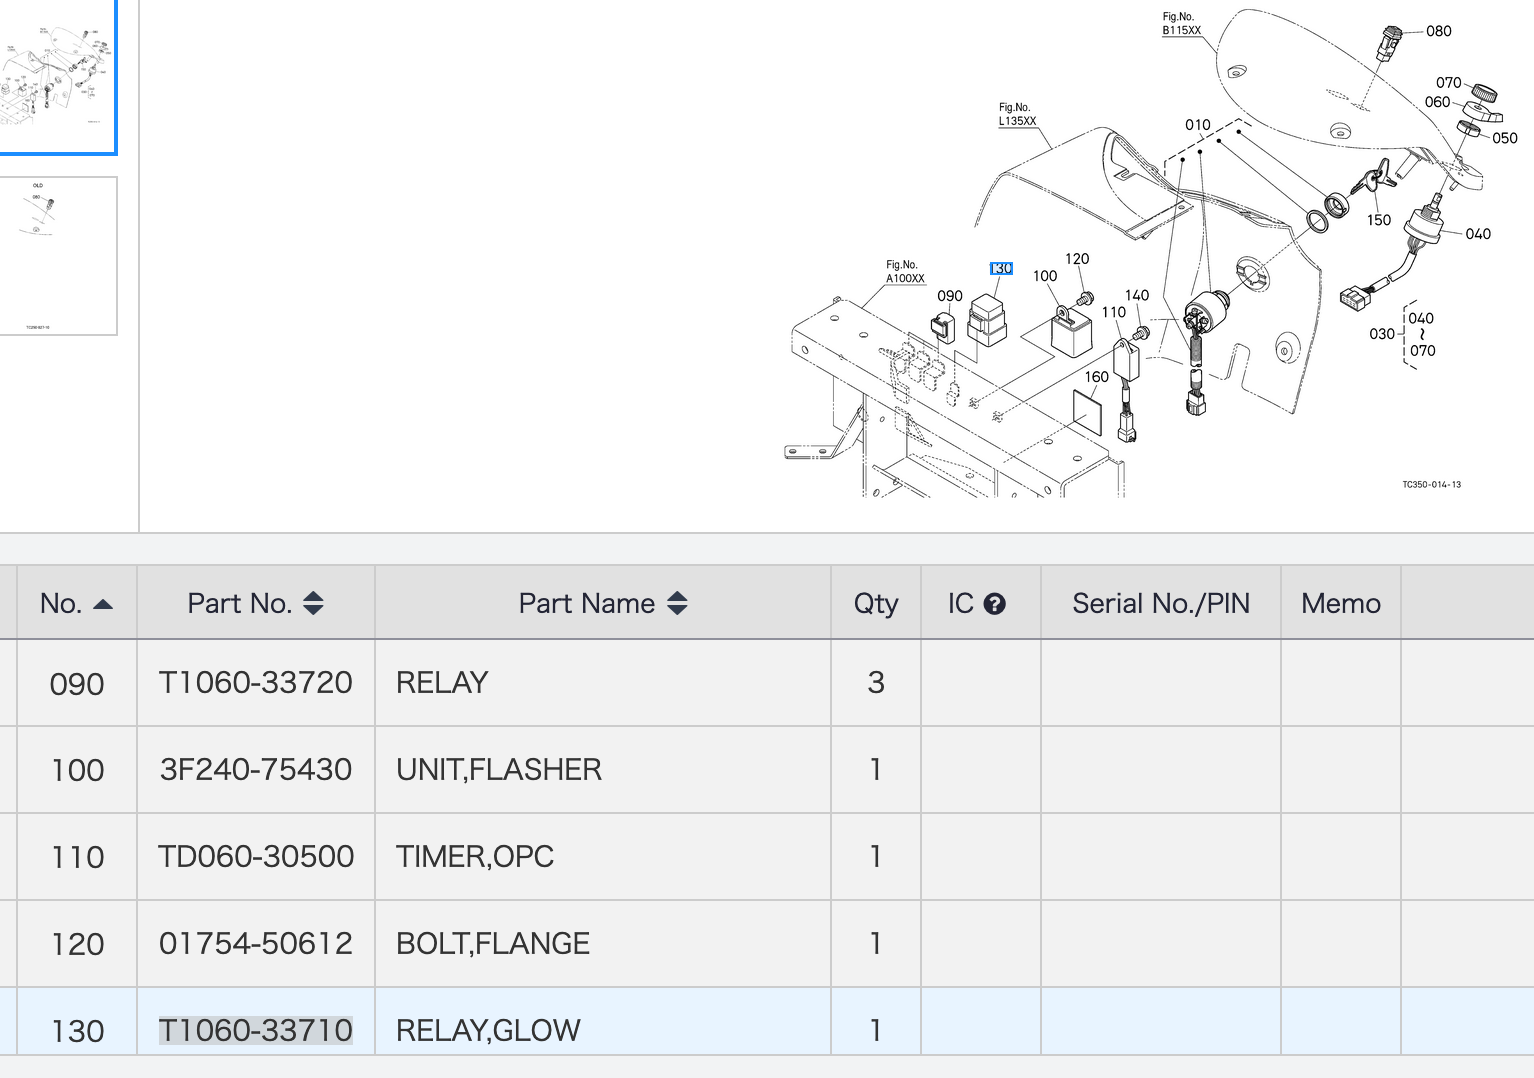This screenshot has width=1534, height=1078.
Task: Select part number 01754-50612
Action: [256, 944]
